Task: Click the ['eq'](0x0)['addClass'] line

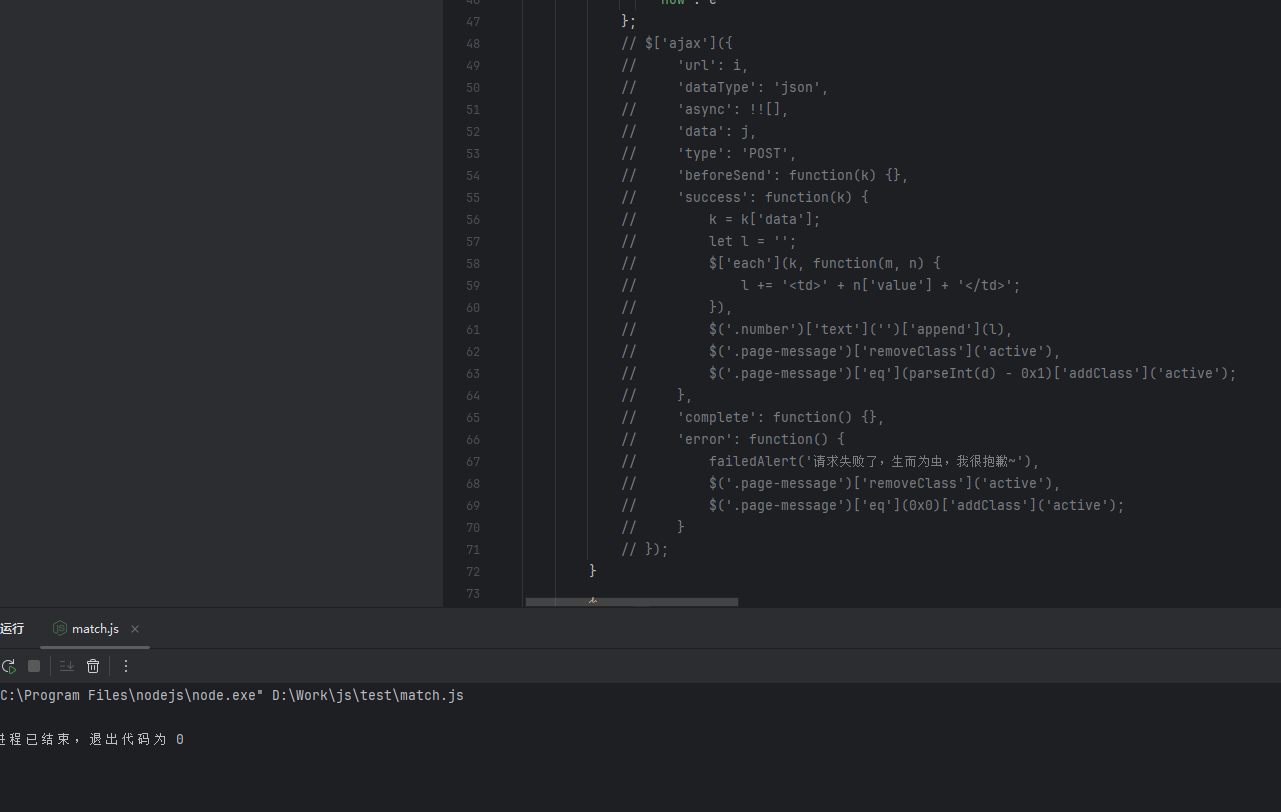Action: click(873, 506)
